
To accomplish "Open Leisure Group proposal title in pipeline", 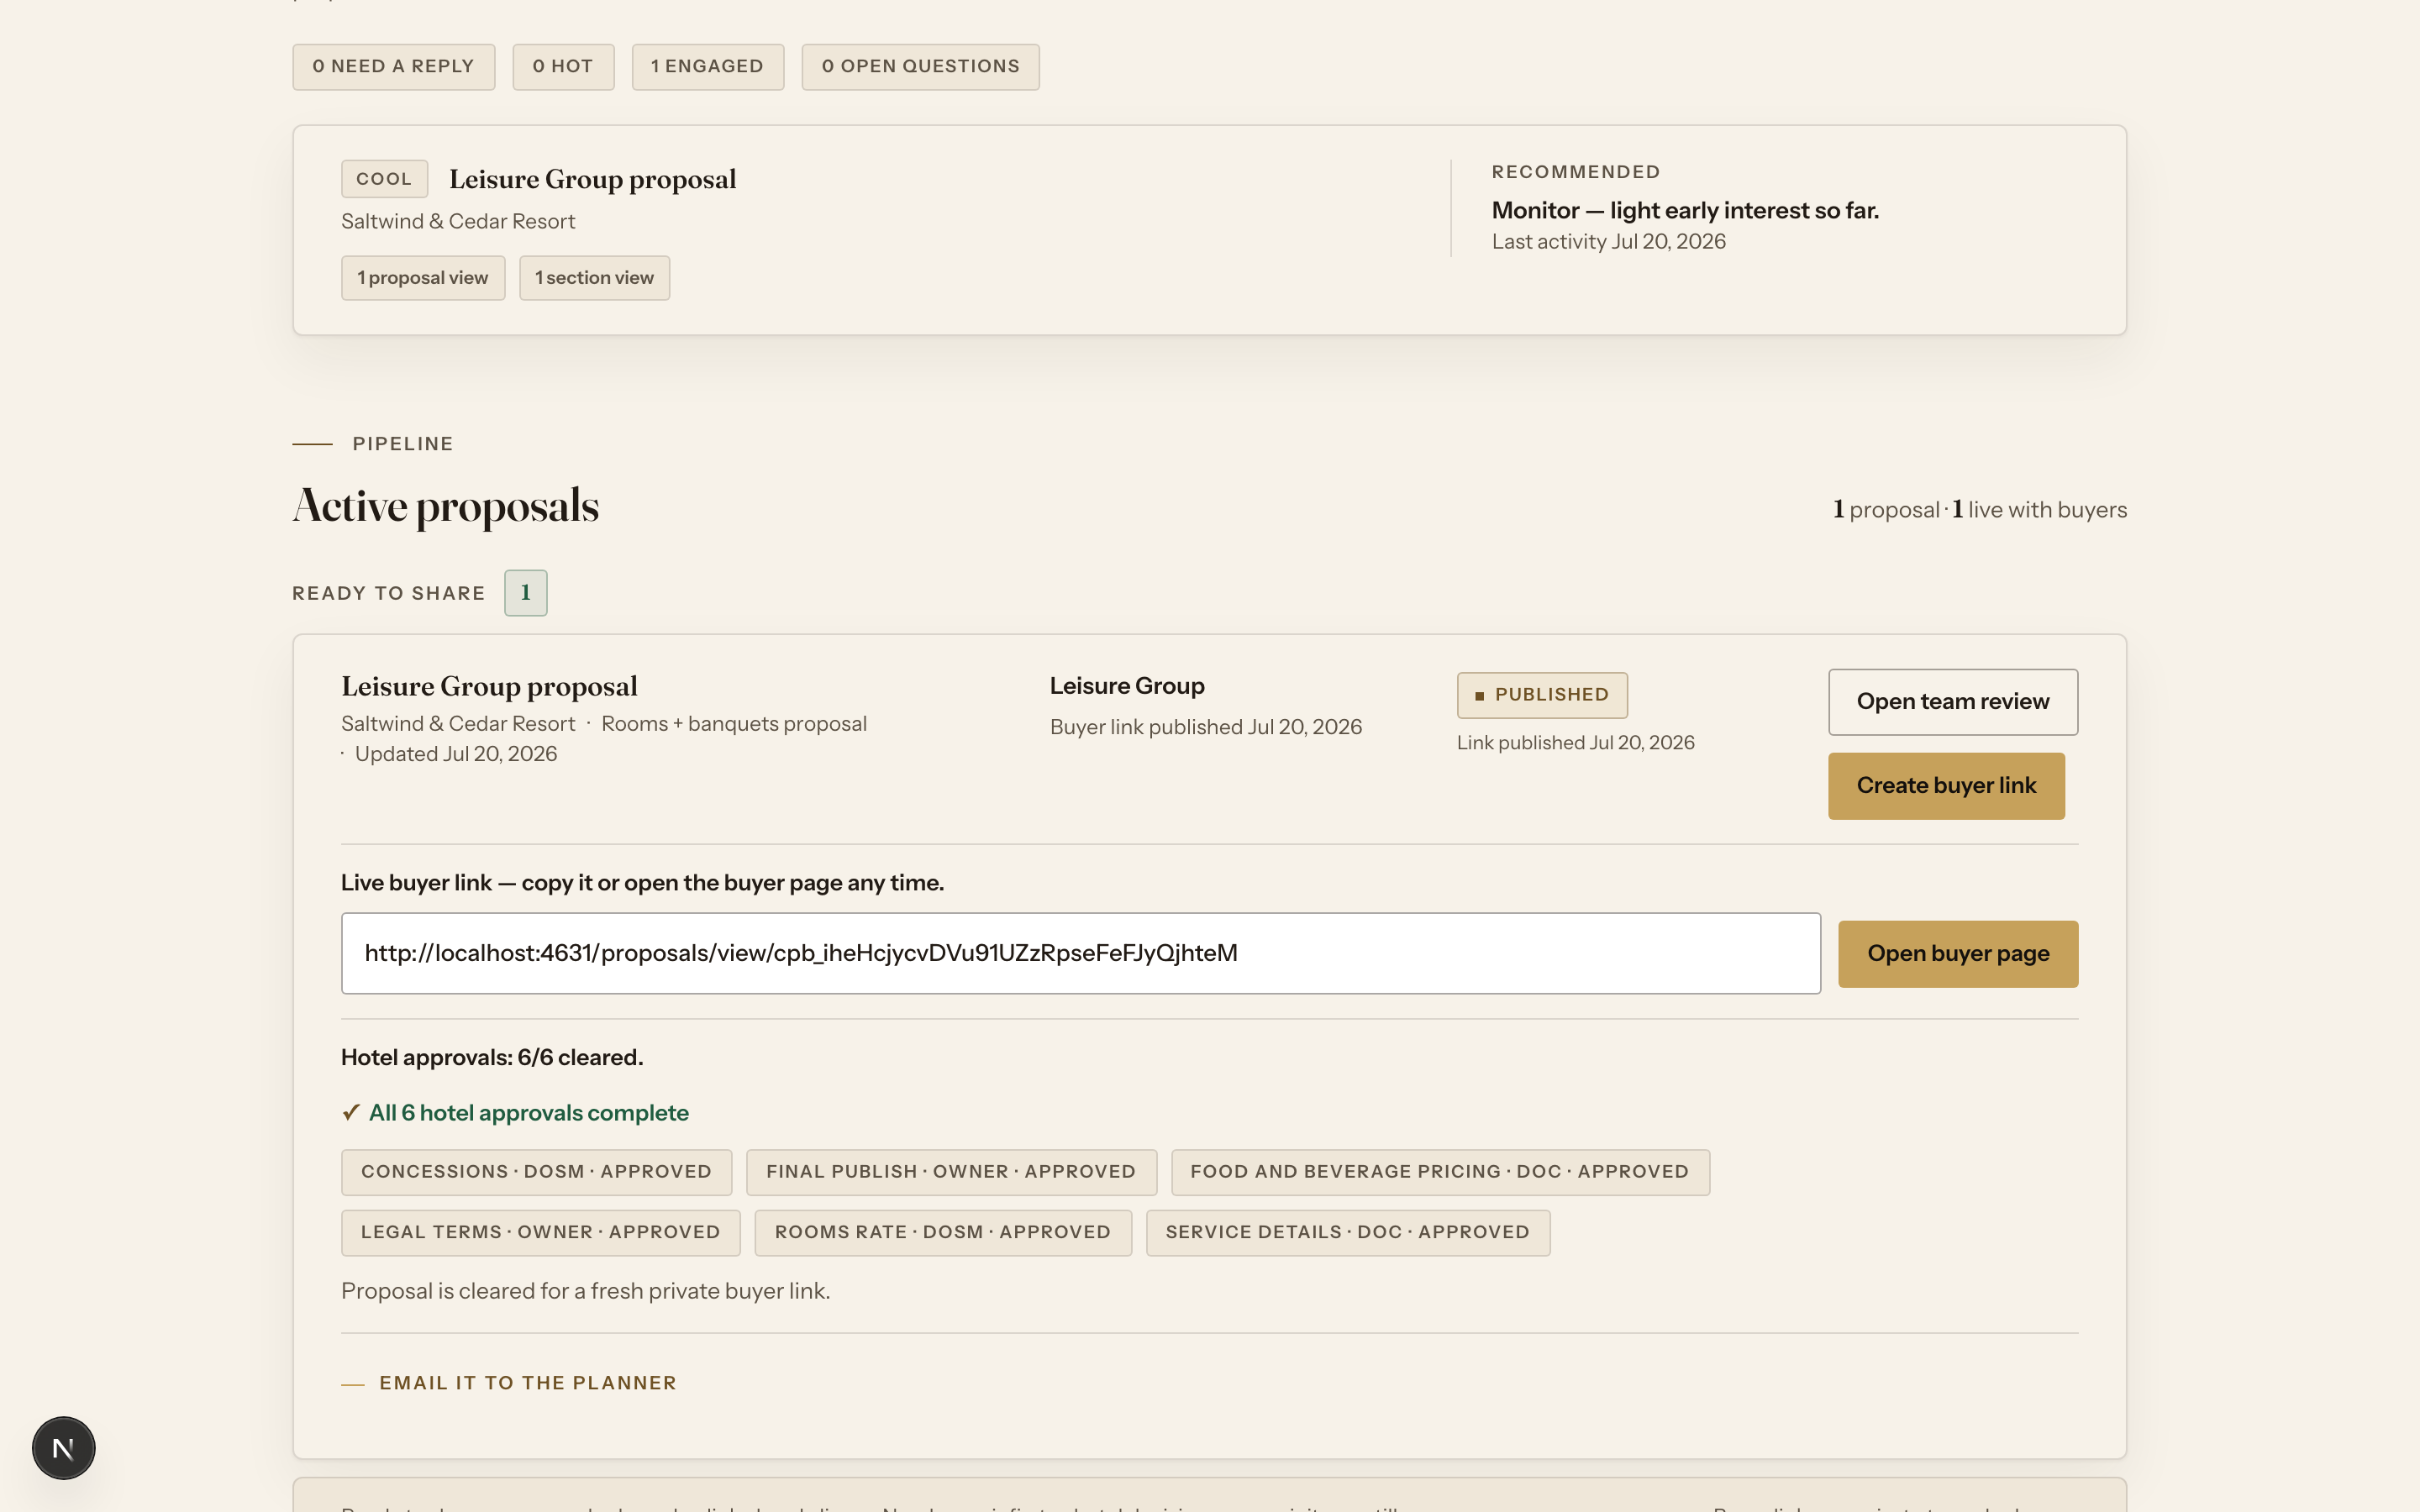I will pyautogui.click(x=489, y=687).
